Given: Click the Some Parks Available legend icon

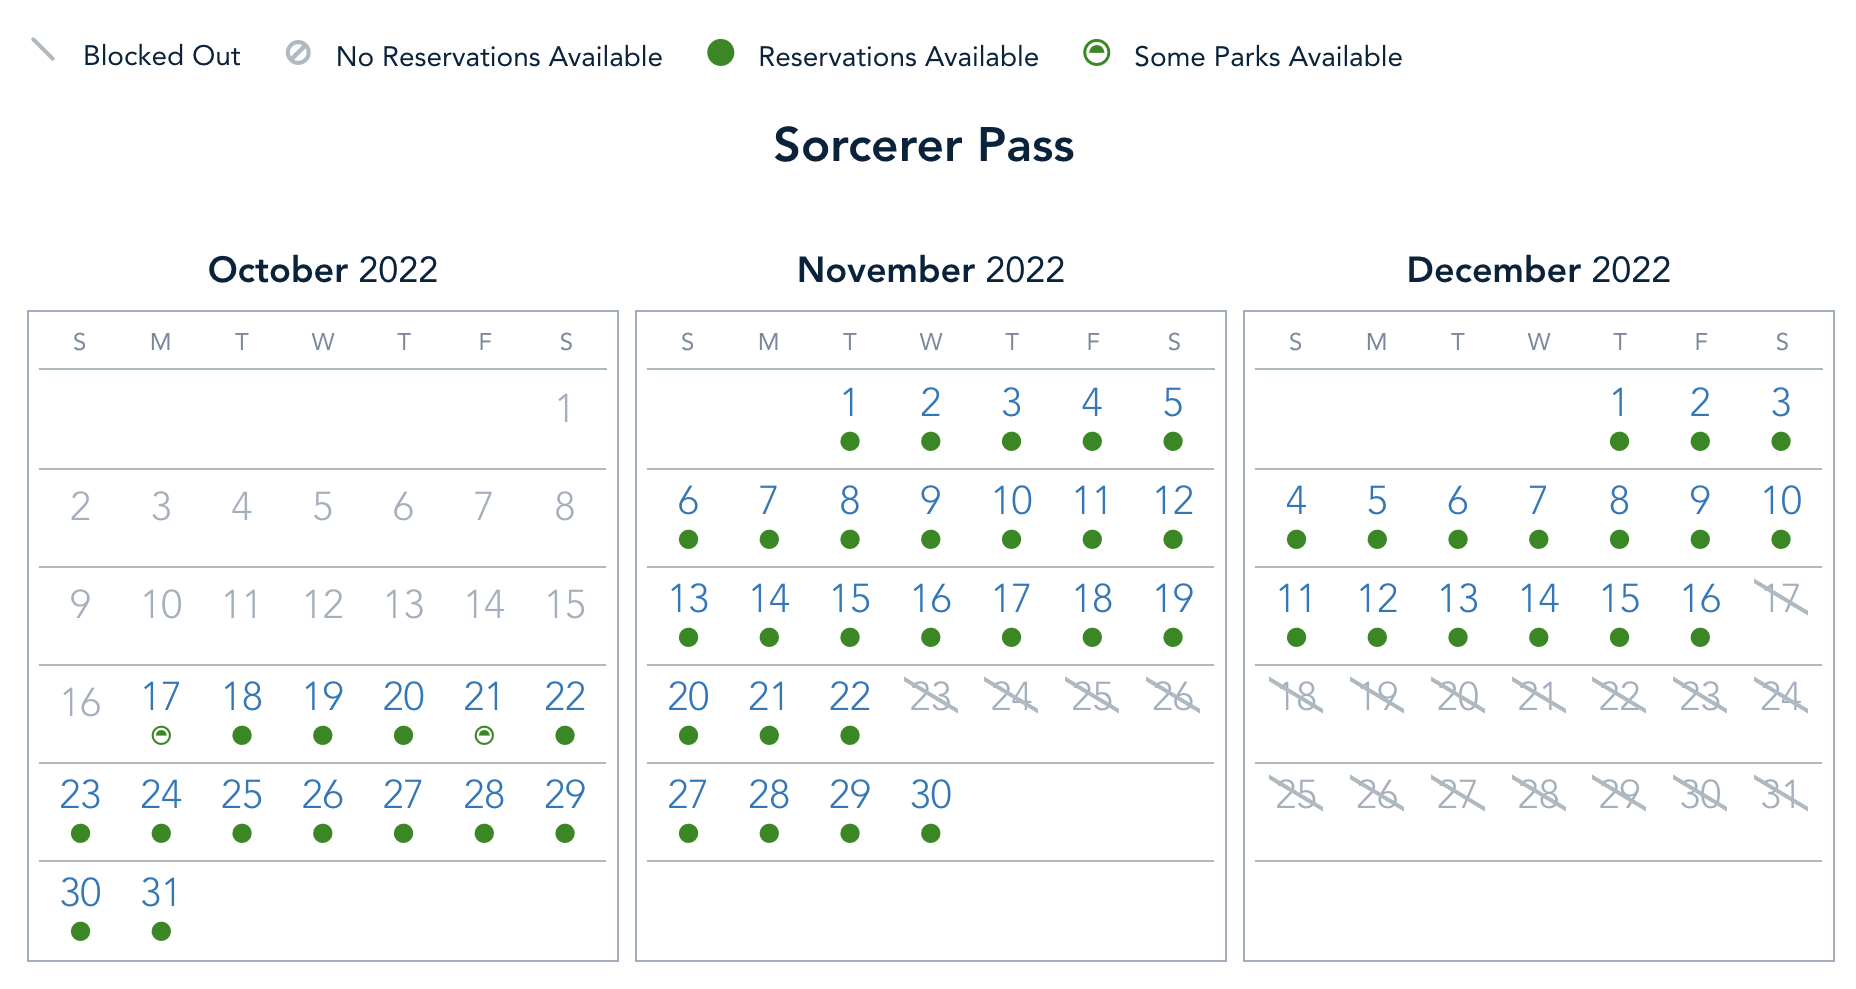Looking at the screenshot, I should pos(1097,53).
